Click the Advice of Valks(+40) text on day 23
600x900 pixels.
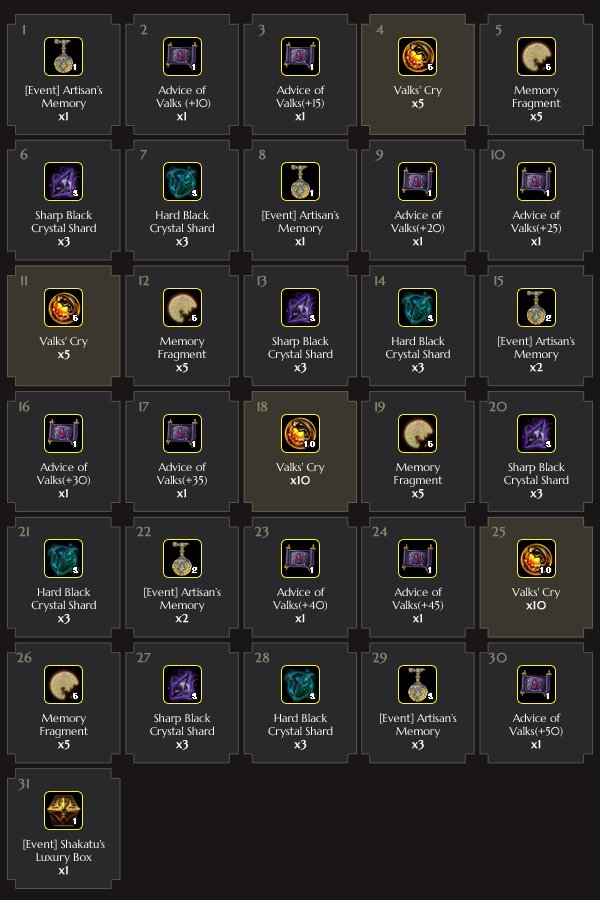tap(300, 598)
